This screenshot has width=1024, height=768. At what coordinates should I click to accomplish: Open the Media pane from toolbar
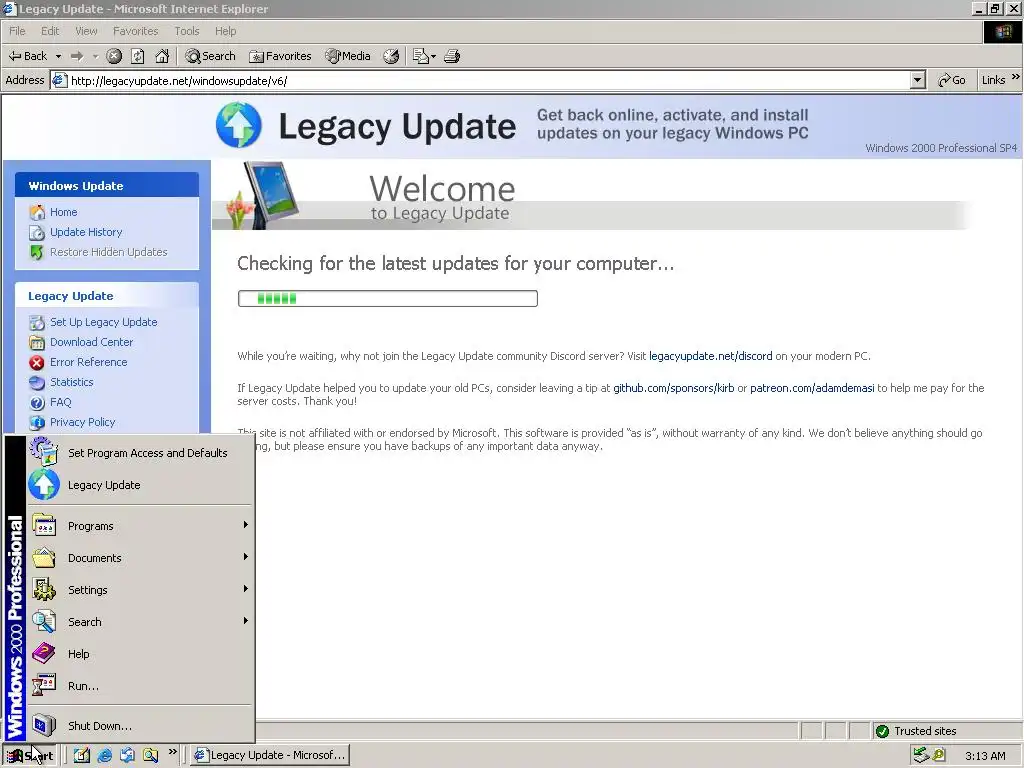point(348,56)
